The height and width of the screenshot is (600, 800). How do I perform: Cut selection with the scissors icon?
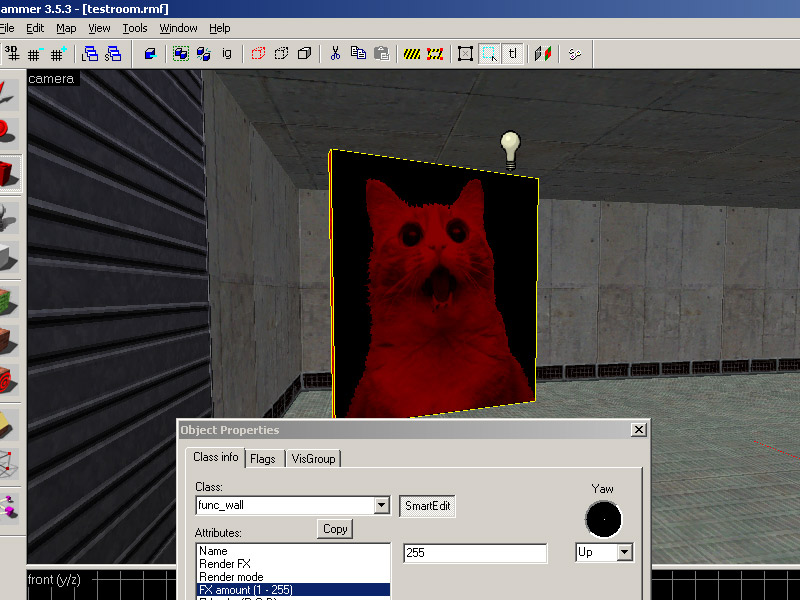pos(335,53)
